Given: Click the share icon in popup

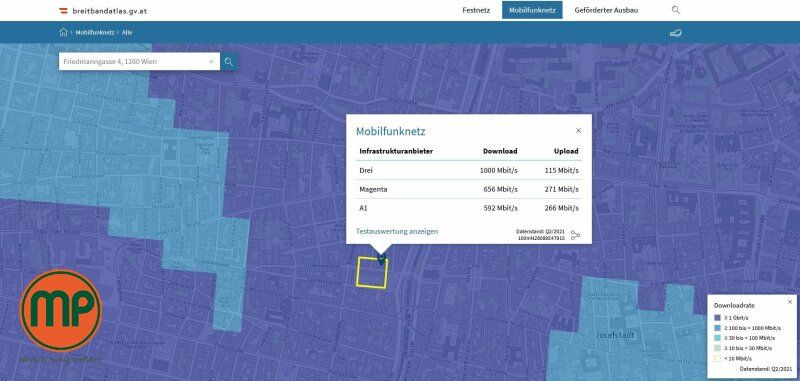Looking at the screenshot, I should (x=576, y=235).
